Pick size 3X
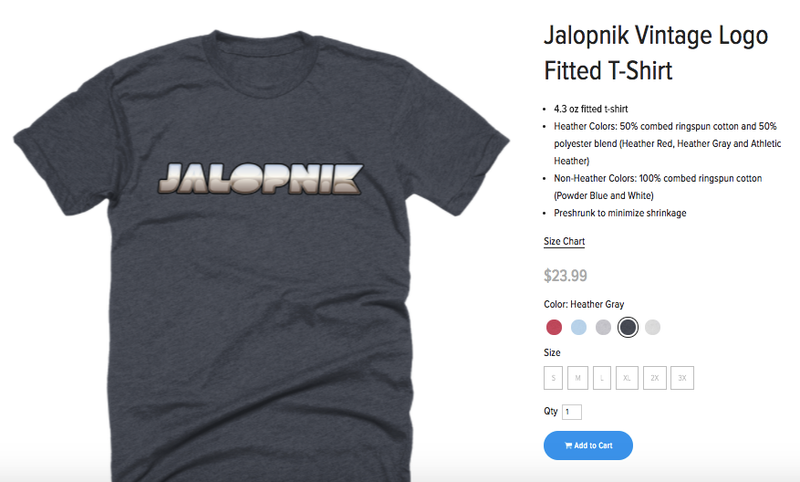Viewport: 800px width, 482px height. pos(682,378)
